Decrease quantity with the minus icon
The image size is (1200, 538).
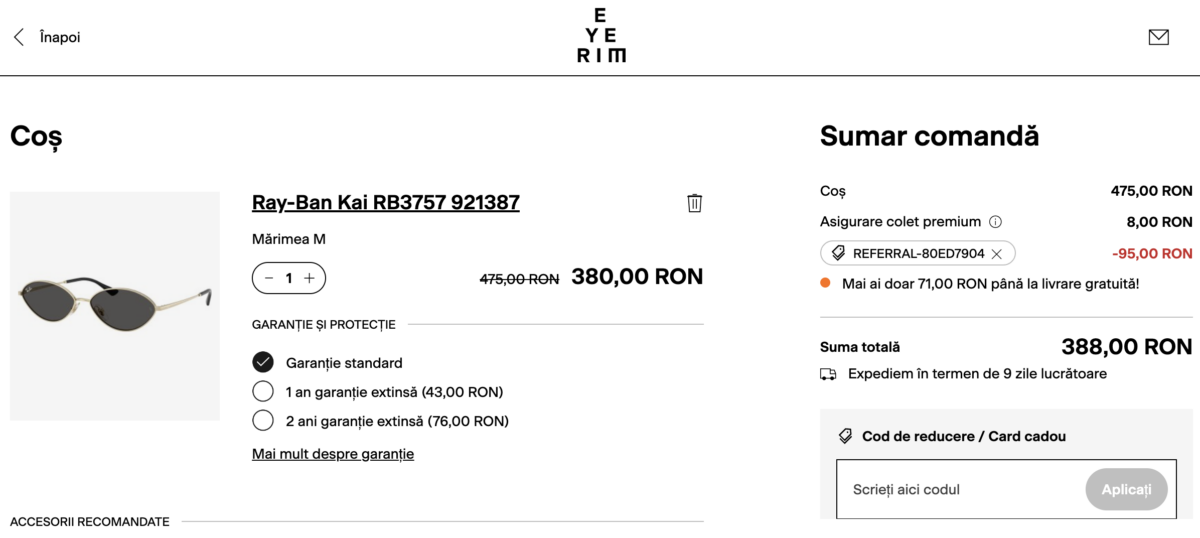(270, 278)
